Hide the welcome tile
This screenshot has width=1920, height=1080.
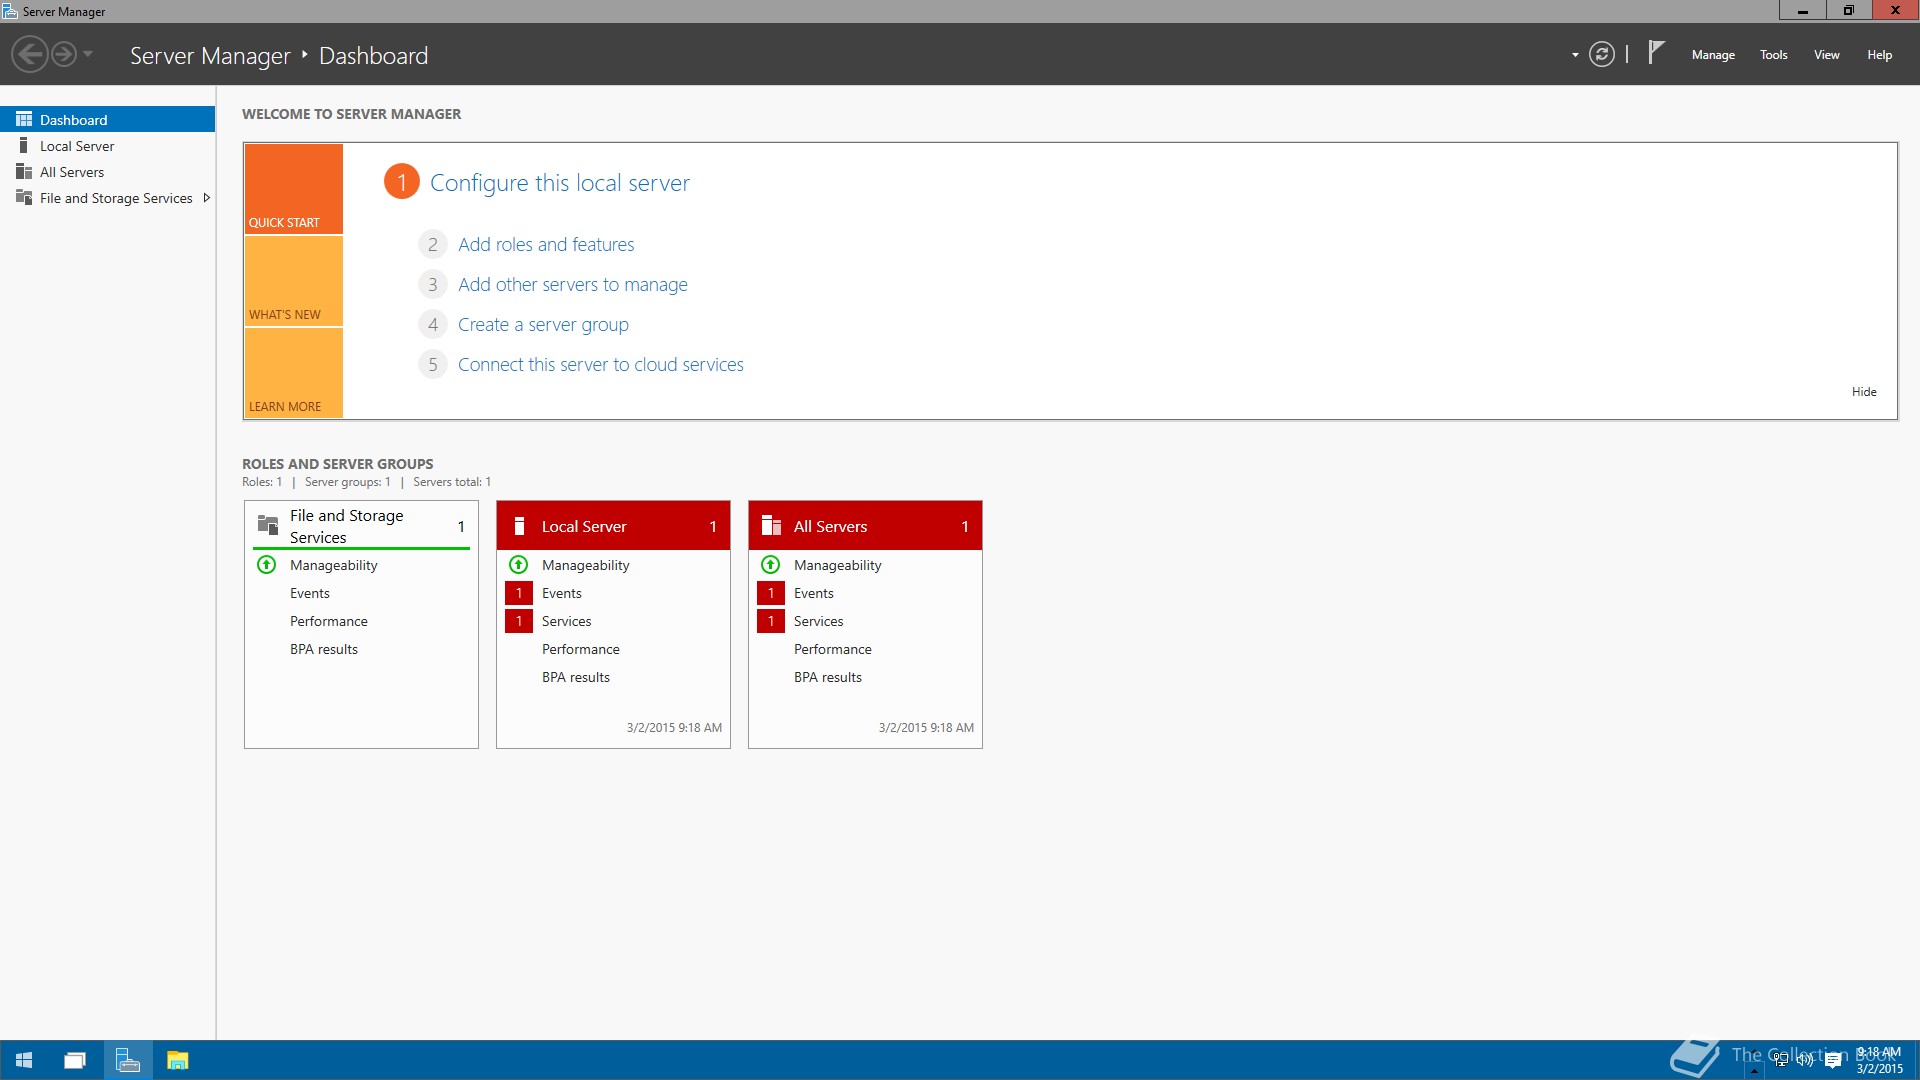point(1864,392)
